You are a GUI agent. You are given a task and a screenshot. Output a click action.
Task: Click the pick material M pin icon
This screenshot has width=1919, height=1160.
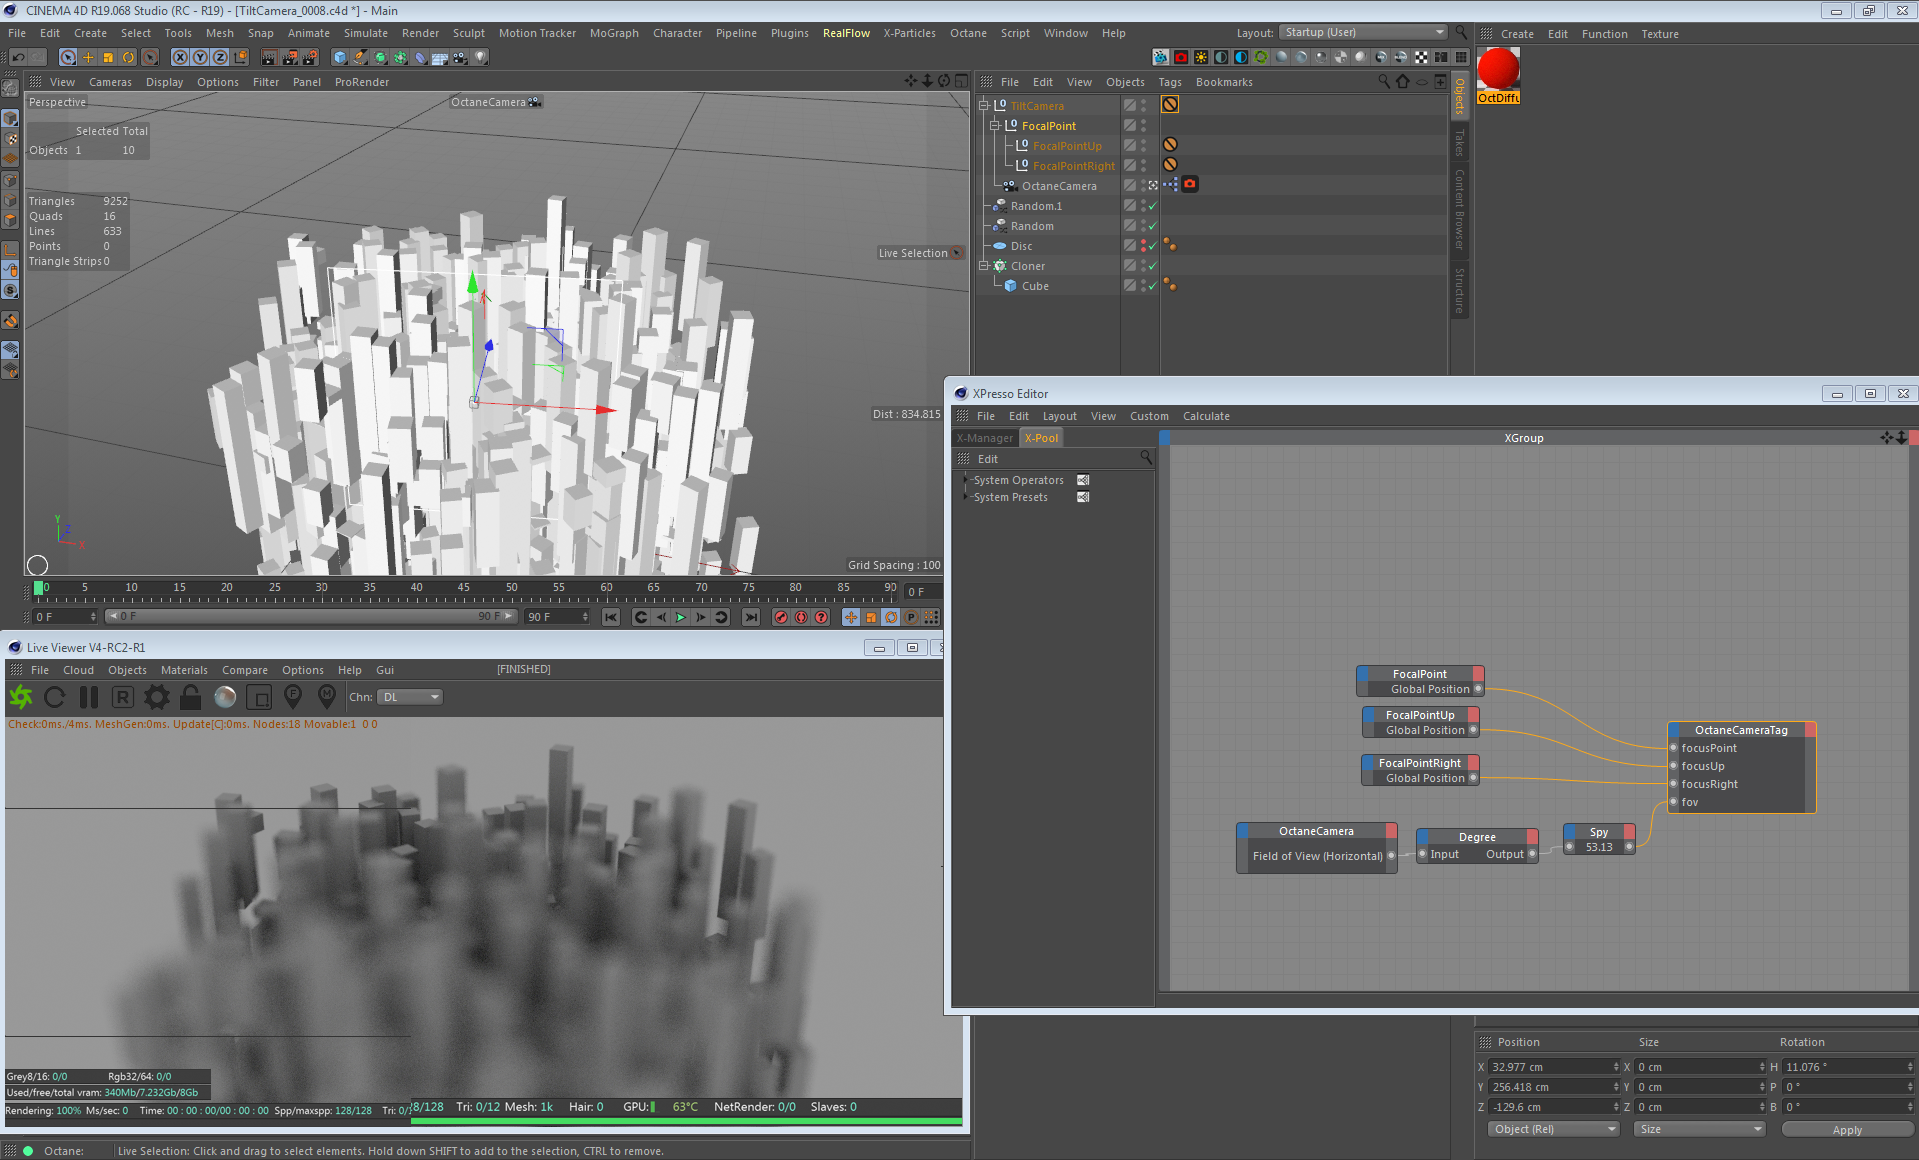pyautogui.click(x=326, y=697)
